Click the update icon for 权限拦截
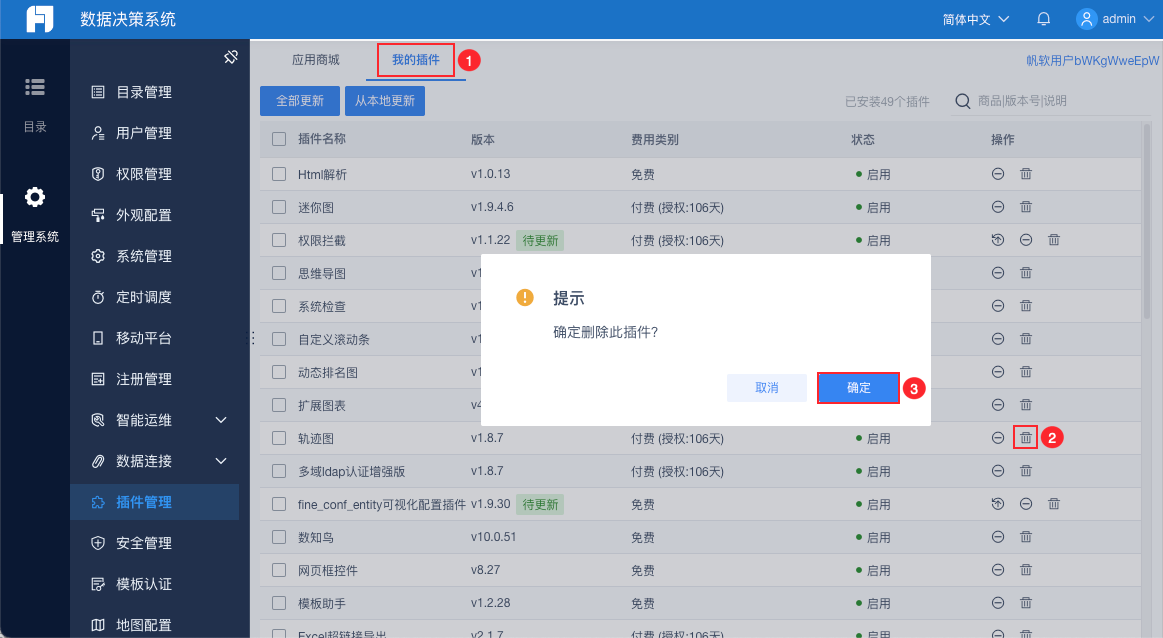Screen dimensions: 1163x638 [998, 240]
